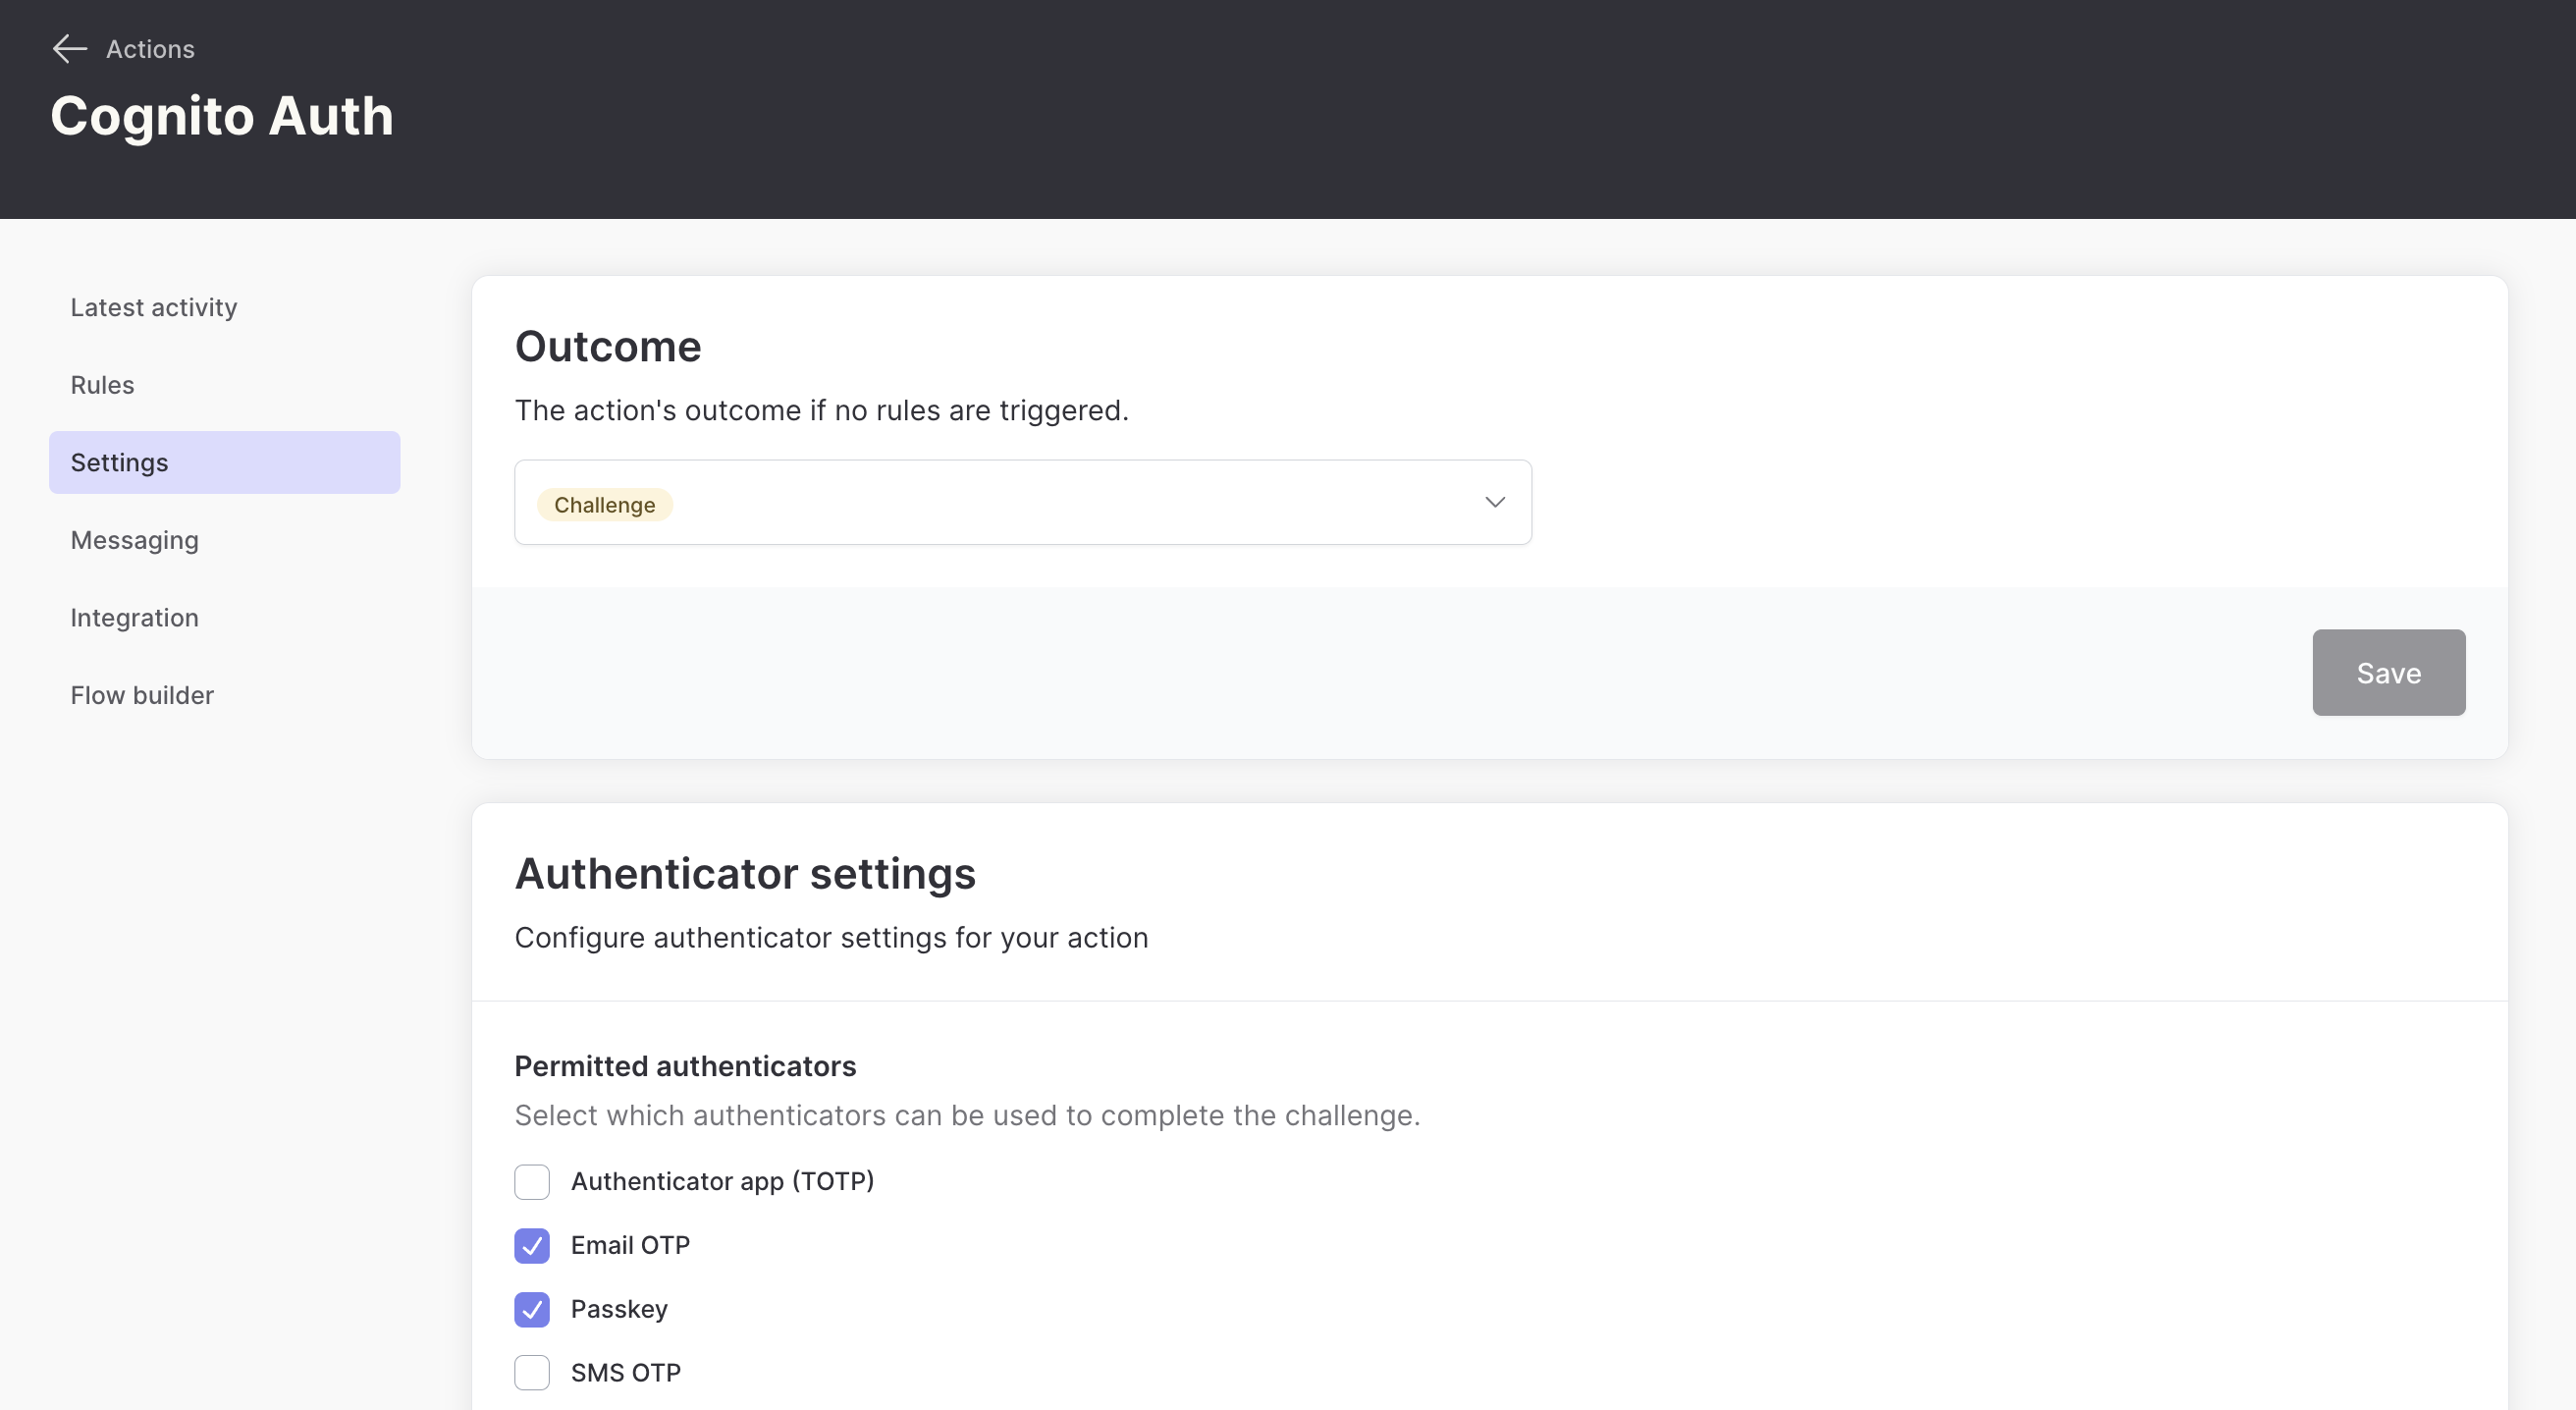Click the chevron arrow in Outcome dropdown
Viewport: 2576px width, 1410px height.
[x=1494, y=502]
